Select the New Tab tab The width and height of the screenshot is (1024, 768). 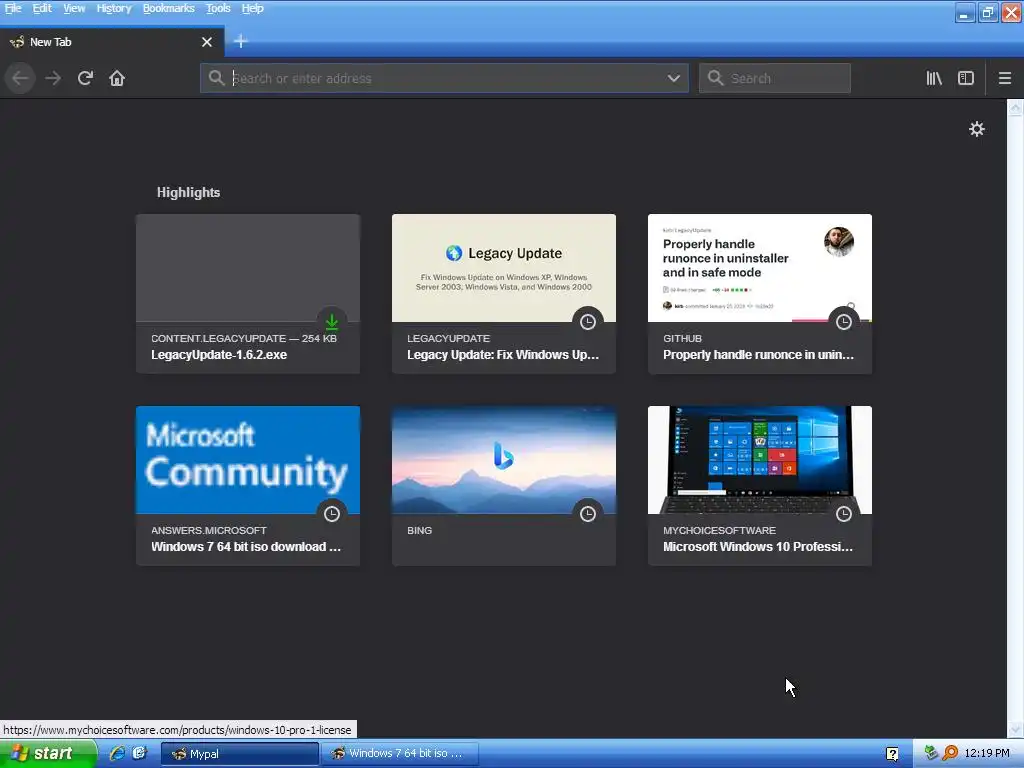tap(112, 42)
